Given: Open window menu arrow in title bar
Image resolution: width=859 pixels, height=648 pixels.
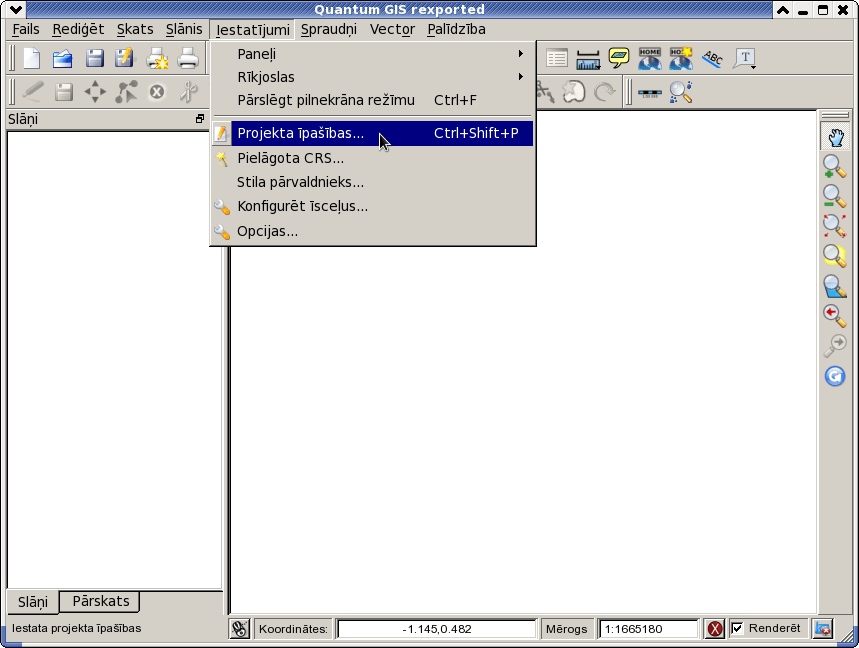Looking at the screenshot, I should click(x=16, y=9).
